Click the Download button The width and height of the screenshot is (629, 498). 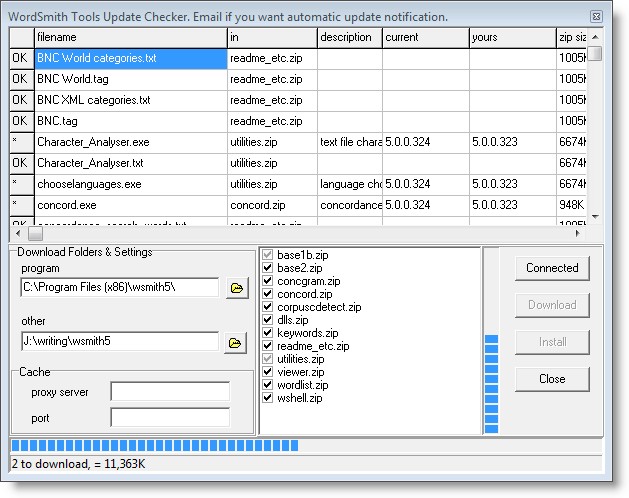(552, 305)
